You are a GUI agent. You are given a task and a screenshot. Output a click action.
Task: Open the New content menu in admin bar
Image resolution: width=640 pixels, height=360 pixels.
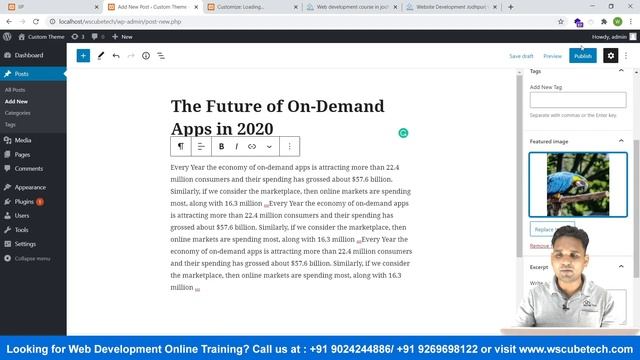122,37
